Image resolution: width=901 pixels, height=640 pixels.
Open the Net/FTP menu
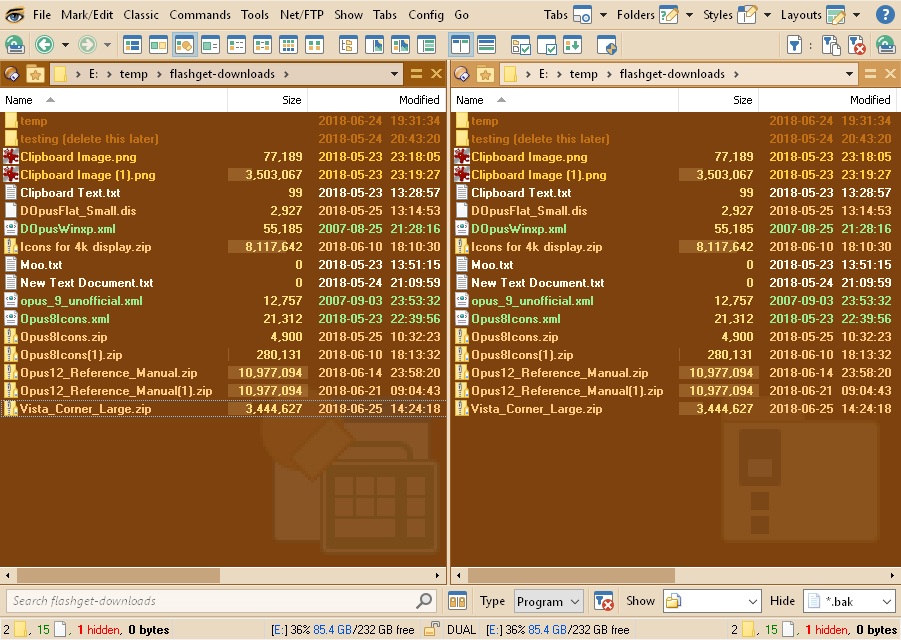tap(302, 15)
